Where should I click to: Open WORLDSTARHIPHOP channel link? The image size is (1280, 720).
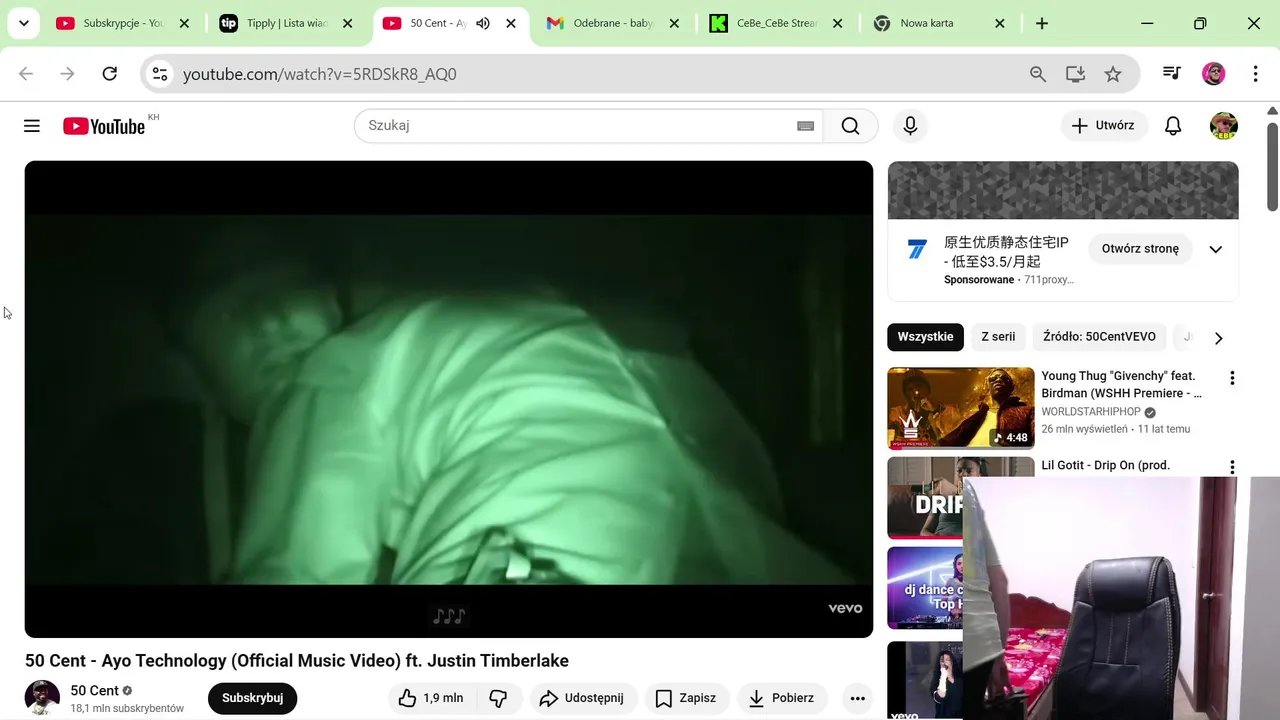click(x=1091, y=412)
